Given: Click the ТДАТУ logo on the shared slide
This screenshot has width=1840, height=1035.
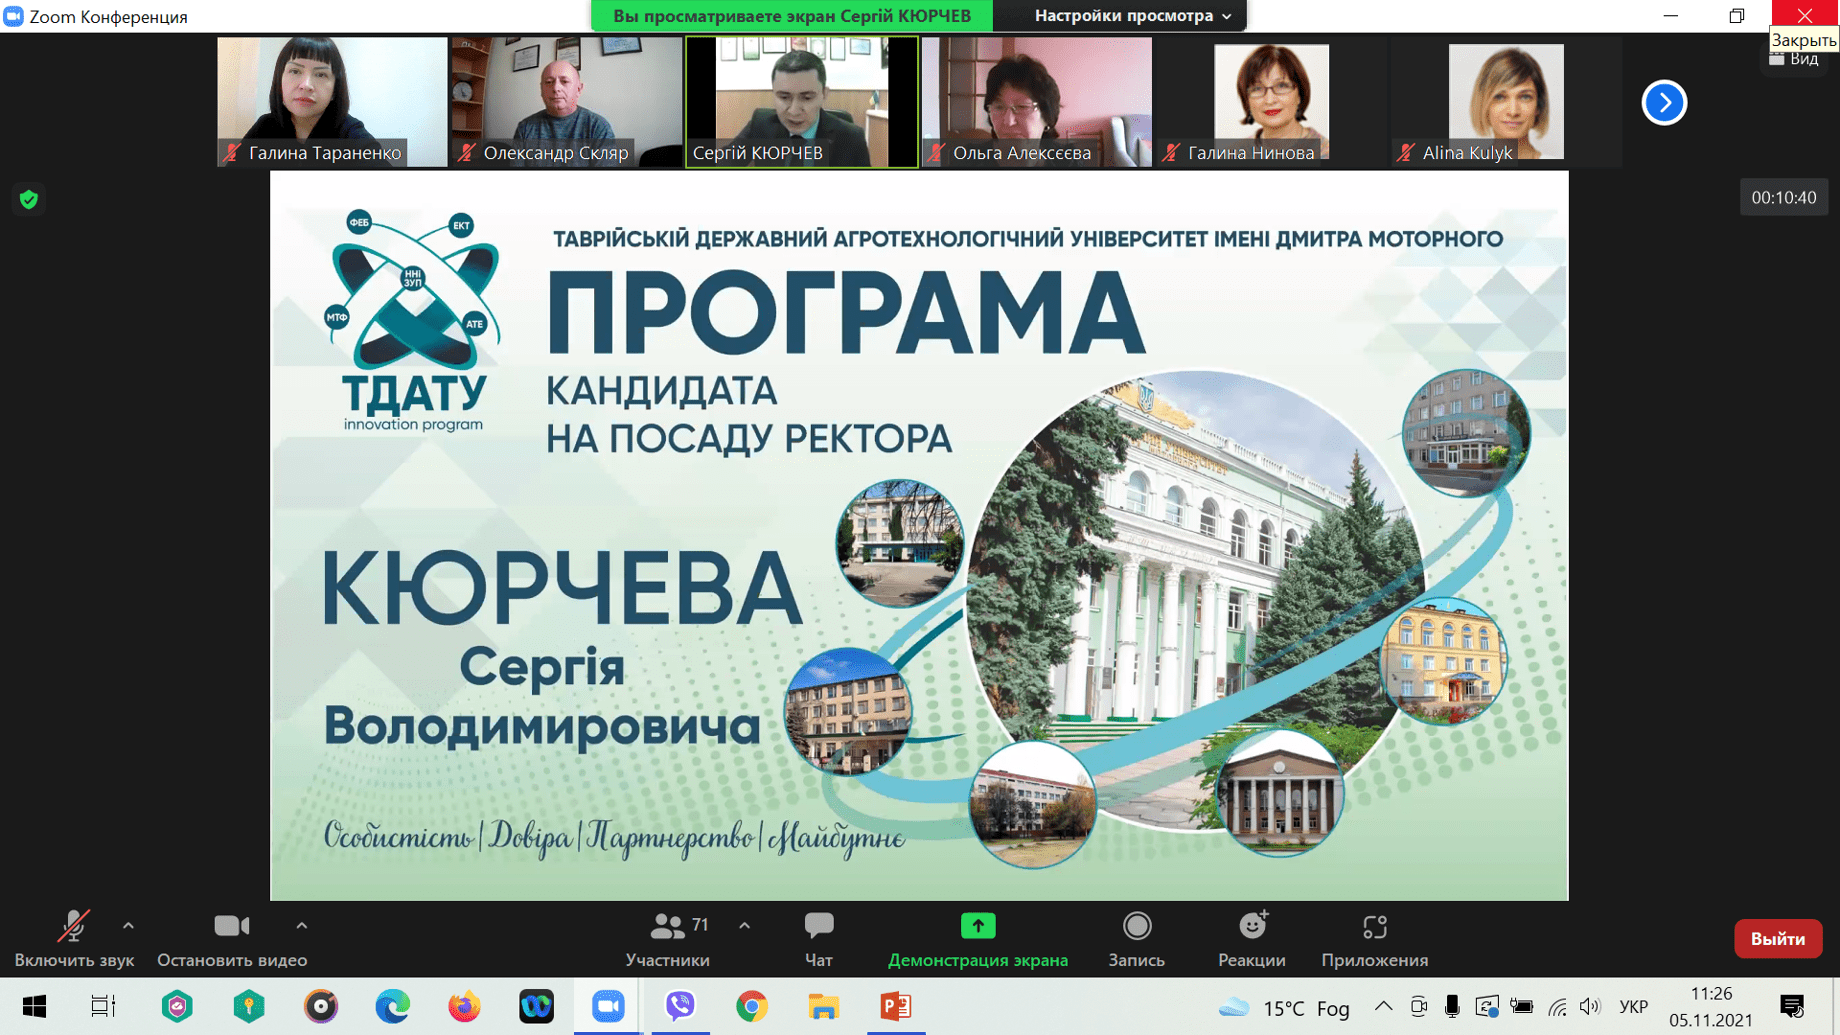Looking at the screenshot, I should (412, 320).
